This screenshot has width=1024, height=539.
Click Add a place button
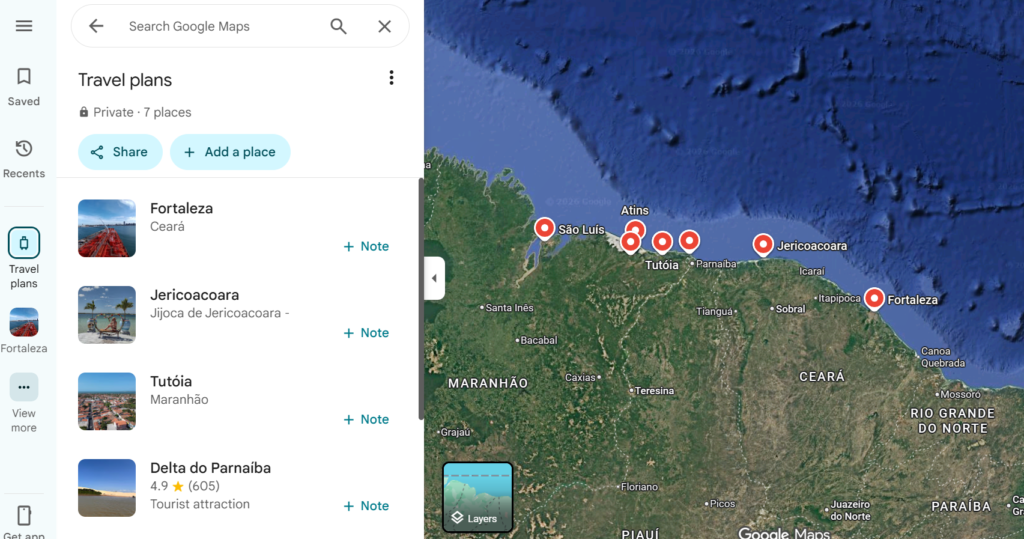(230, 152)
